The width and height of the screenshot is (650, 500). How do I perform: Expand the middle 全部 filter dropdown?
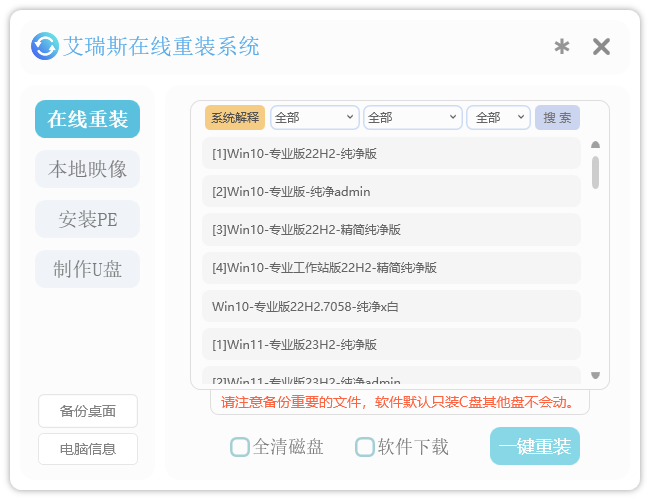412,118
